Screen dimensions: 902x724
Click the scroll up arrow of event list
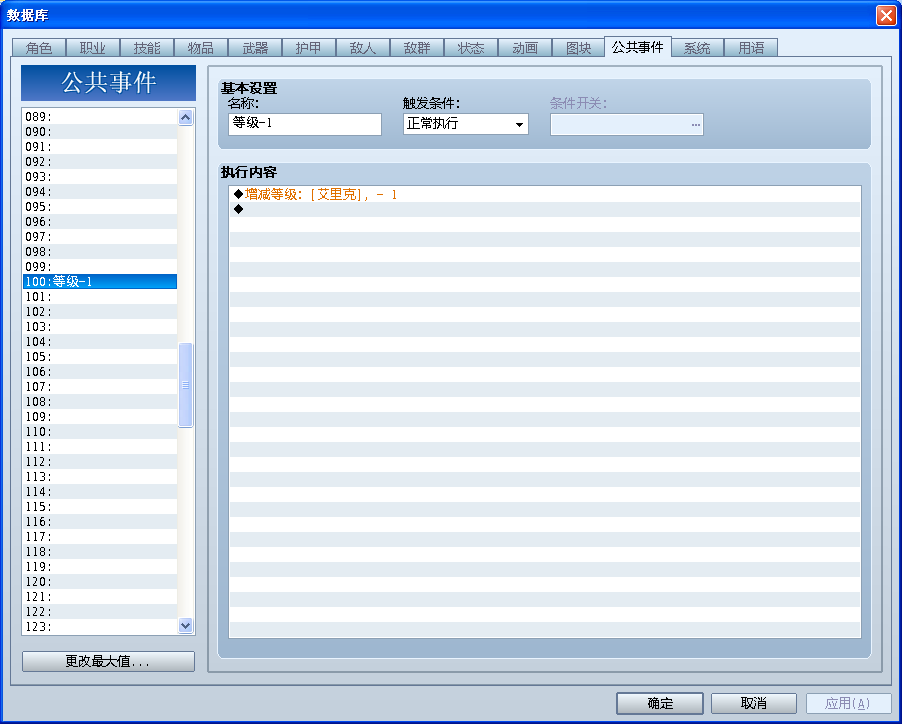185,117
